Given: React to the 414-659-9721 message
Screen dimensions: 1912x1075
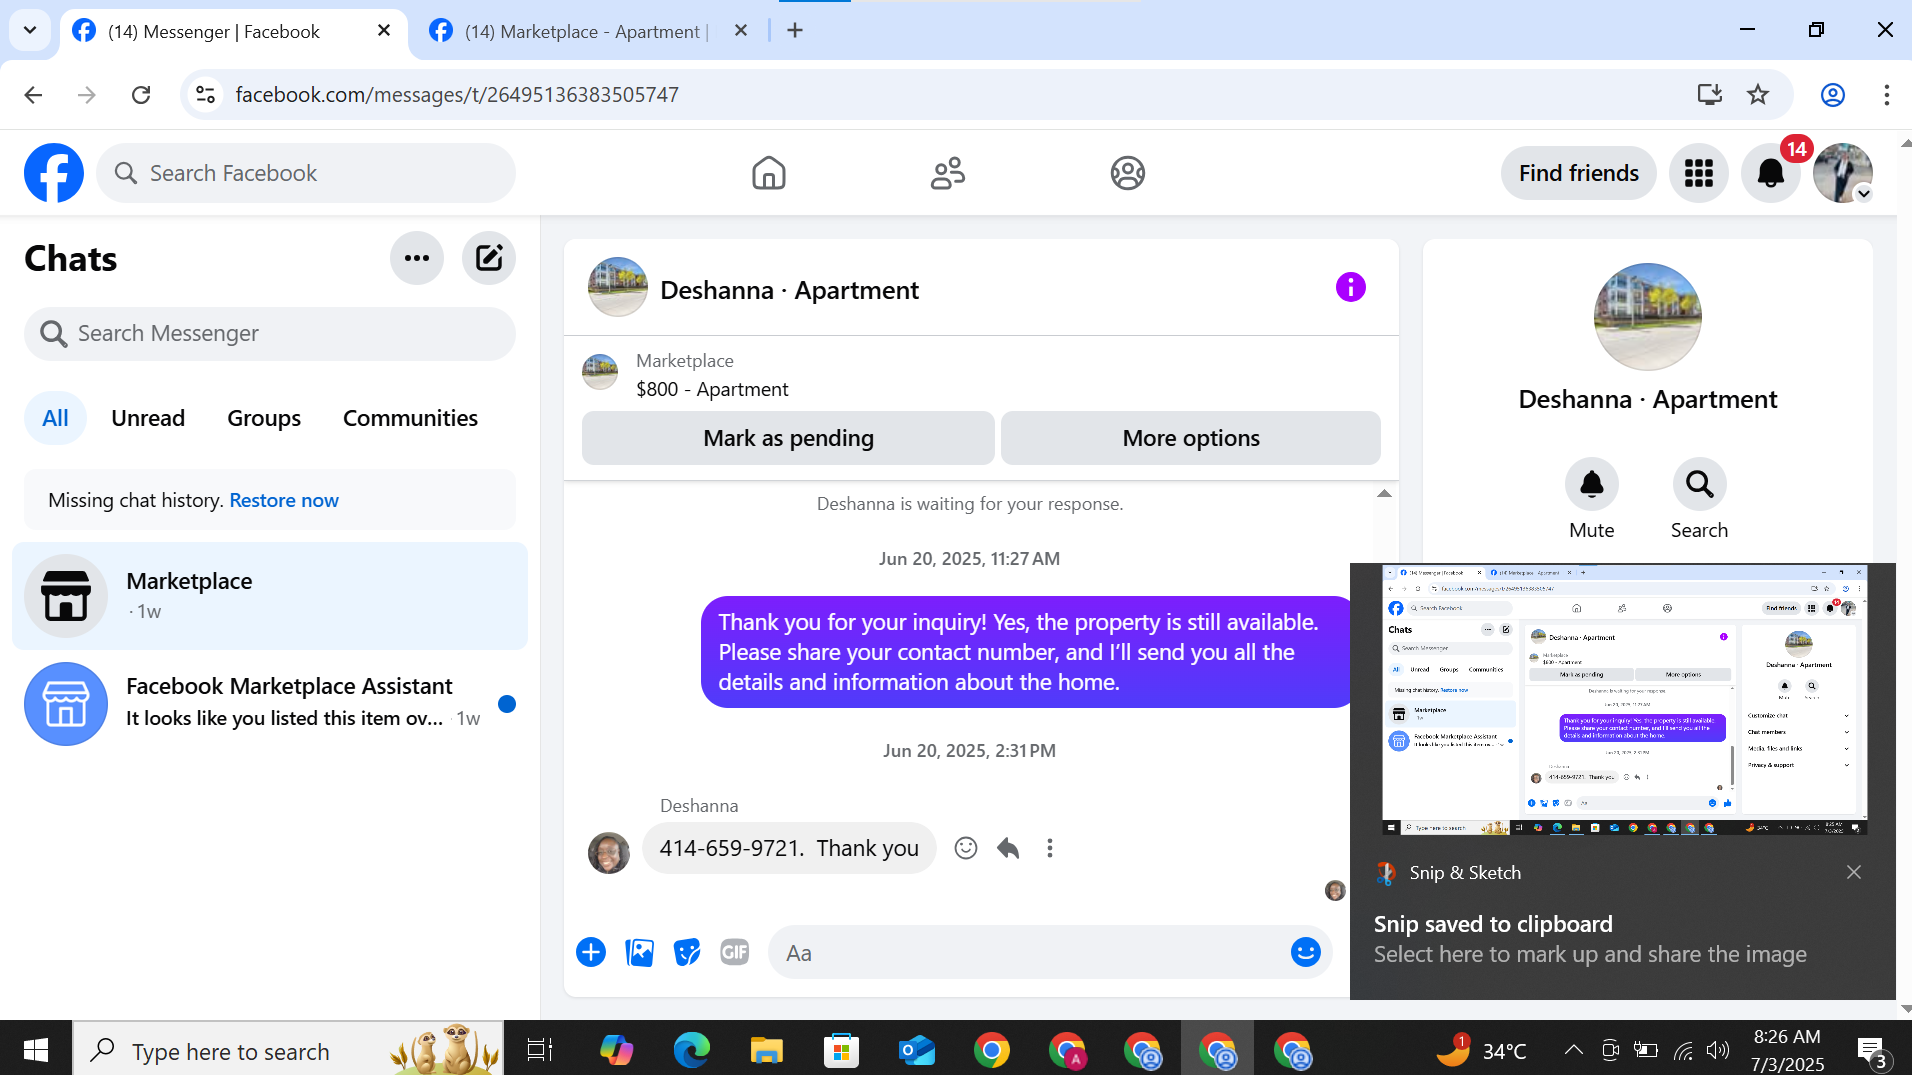Looking at the screenshot, I should tap(965, 848).
